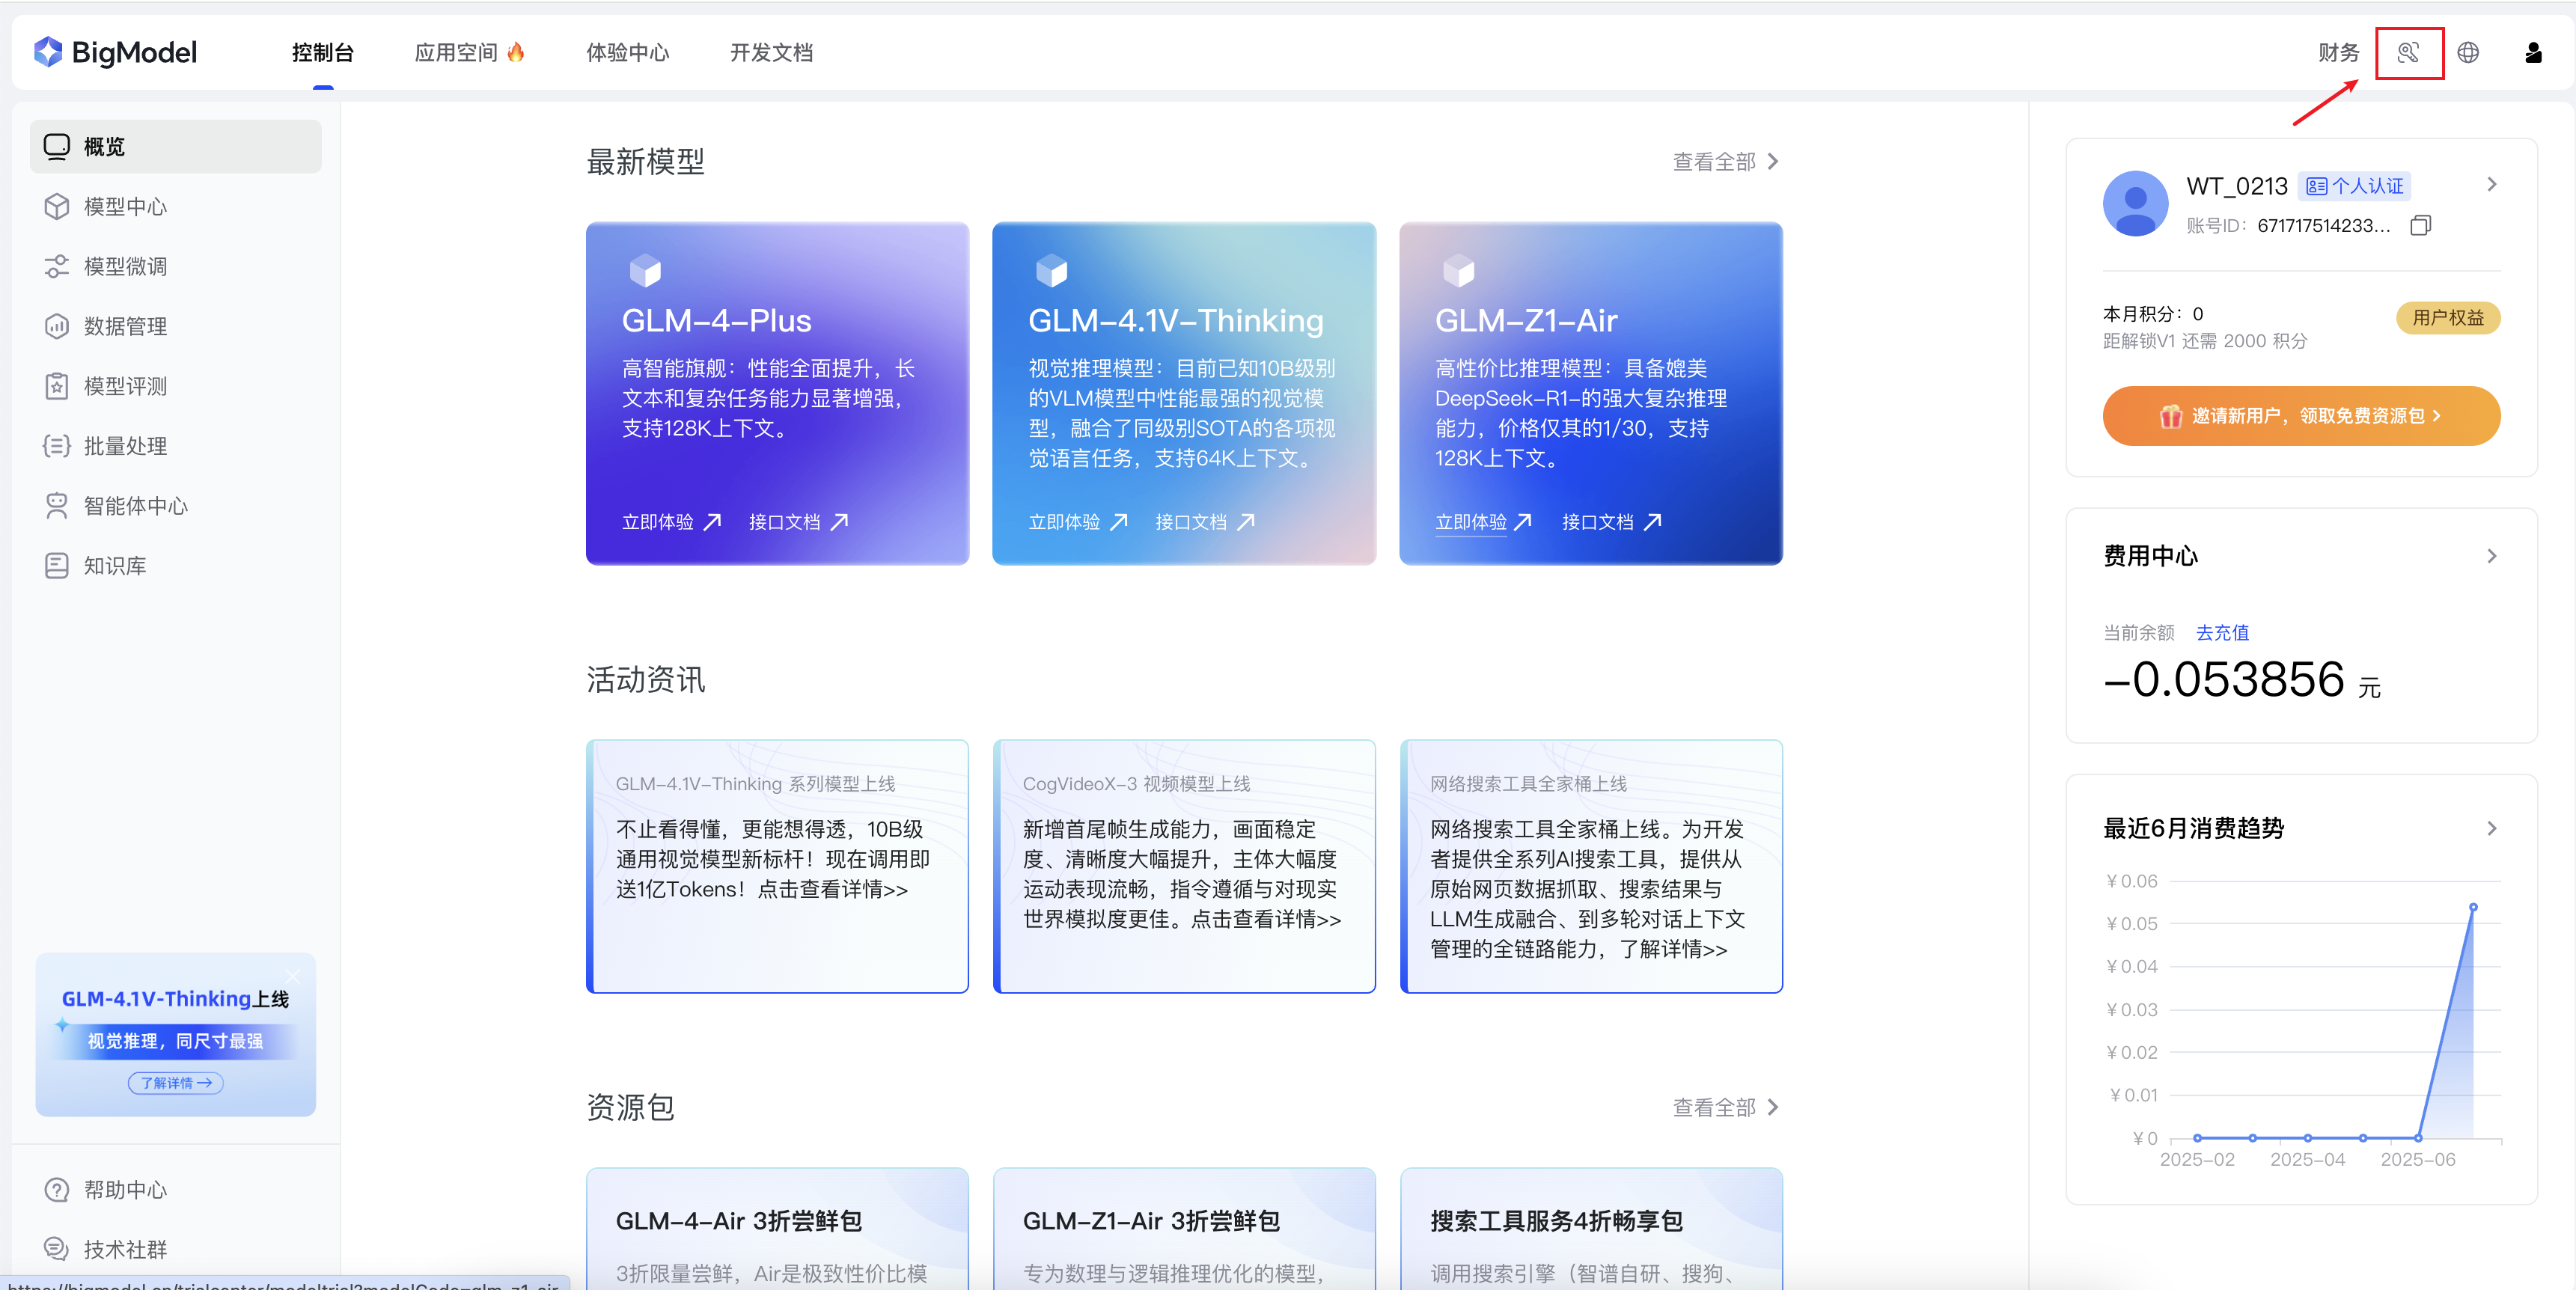Image resolution: width=2576 pixels, height=1290 pixels.
Task: Expand the 费用中心 card chevron
Action: point(2491,556)
